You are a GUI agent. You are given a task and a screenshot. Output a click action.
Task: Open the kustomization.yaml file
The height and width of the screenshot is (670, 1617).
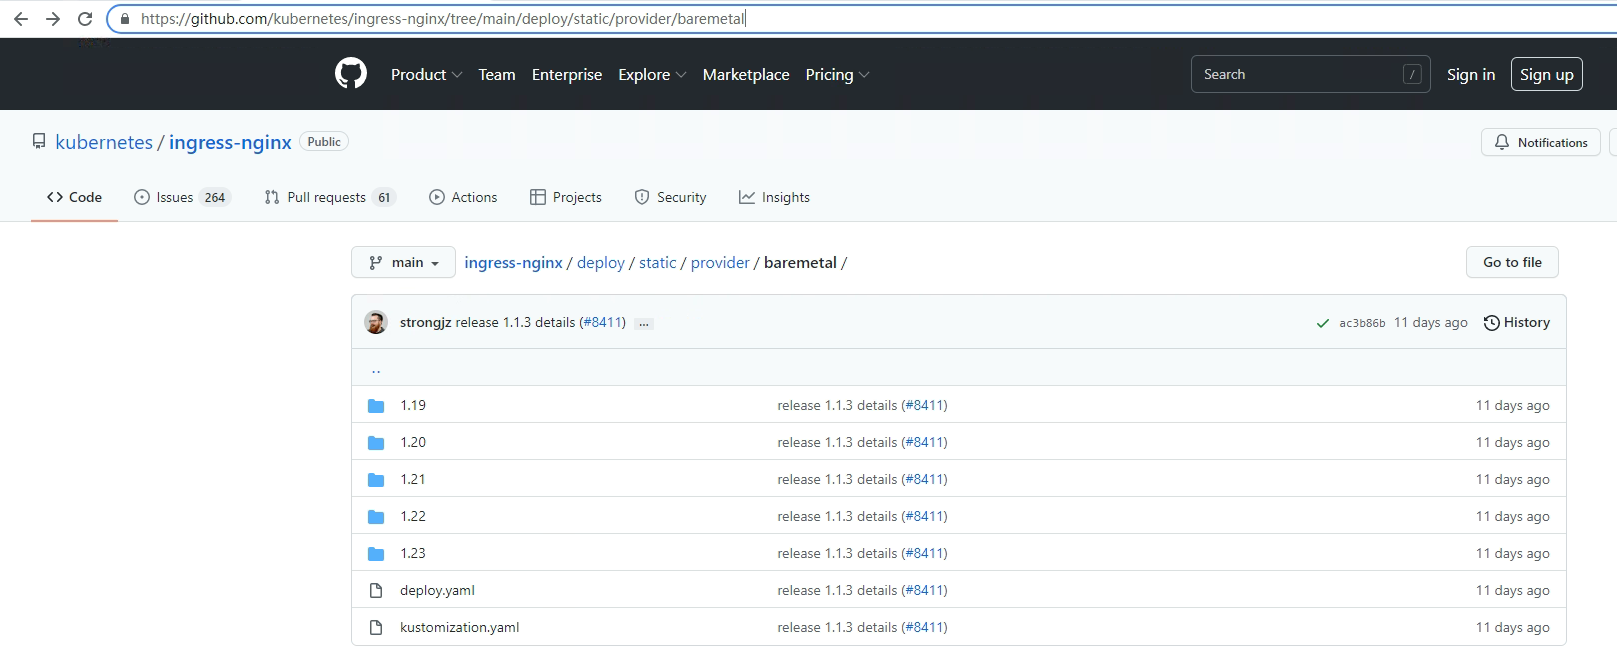tap(459, 627)
